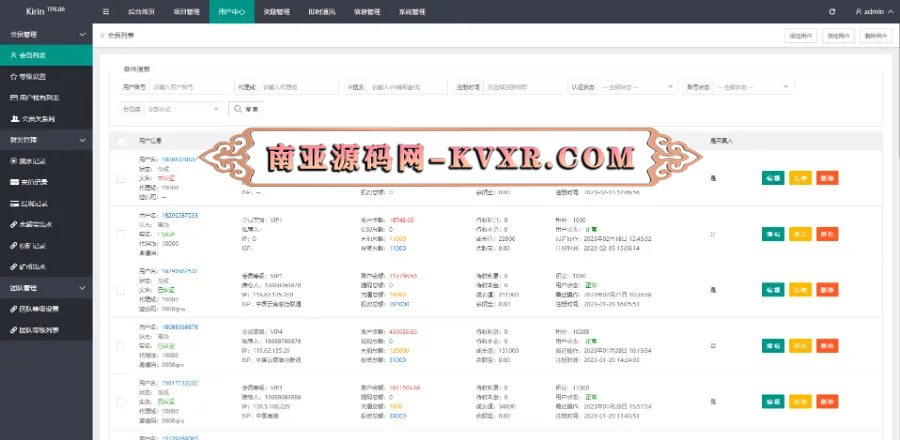Switch to the 奖励管理 top tab

pyautogui.click(x=277, y=11)
